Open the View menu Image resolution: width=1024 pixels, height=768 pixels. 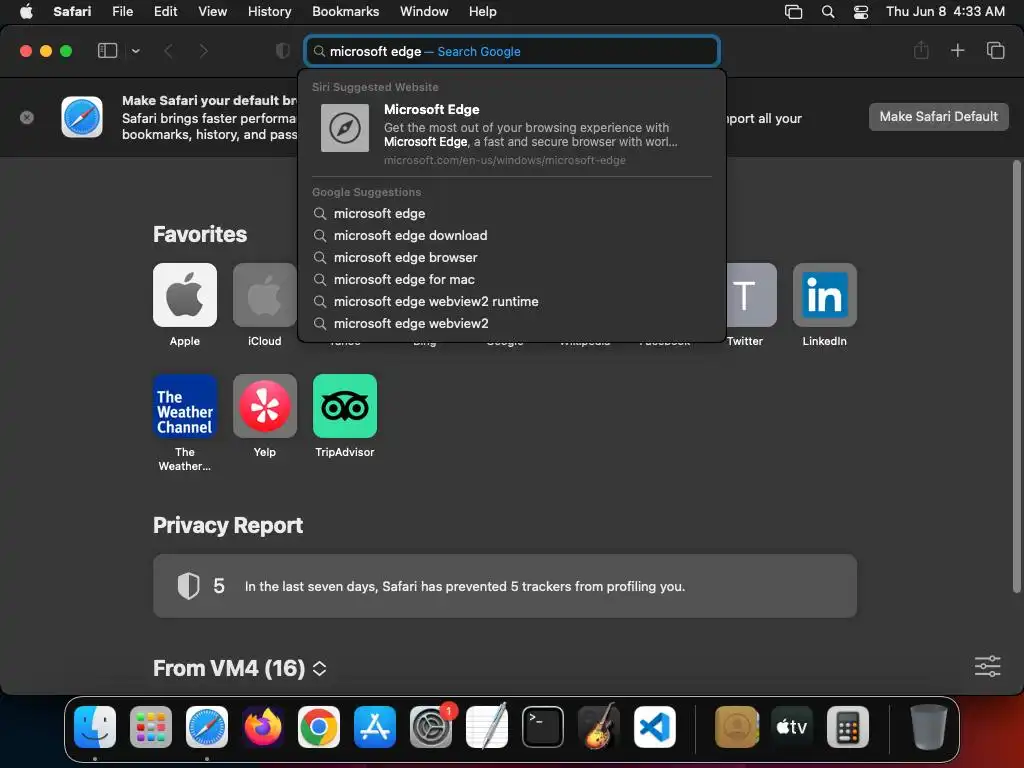point(212,11)
